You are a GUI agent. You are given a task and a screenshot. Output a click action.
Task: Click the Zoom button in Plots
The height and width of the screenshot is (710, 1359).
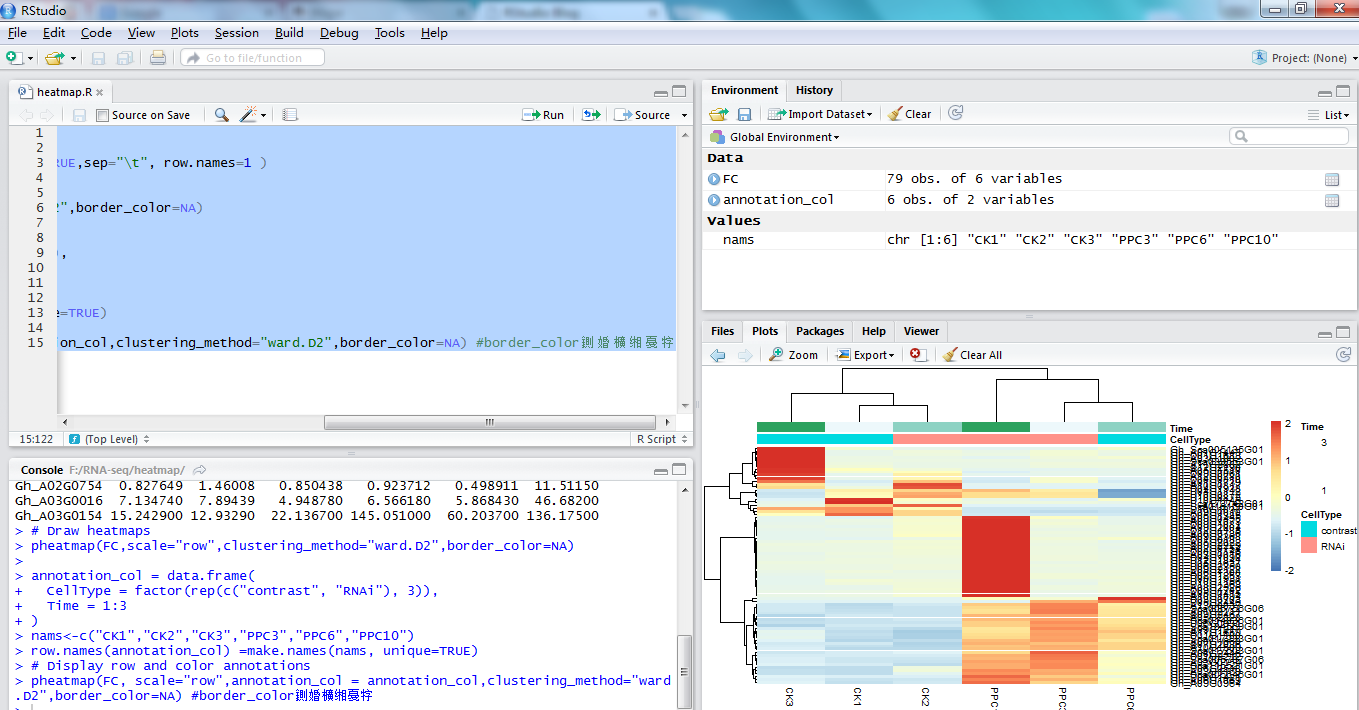793,355
